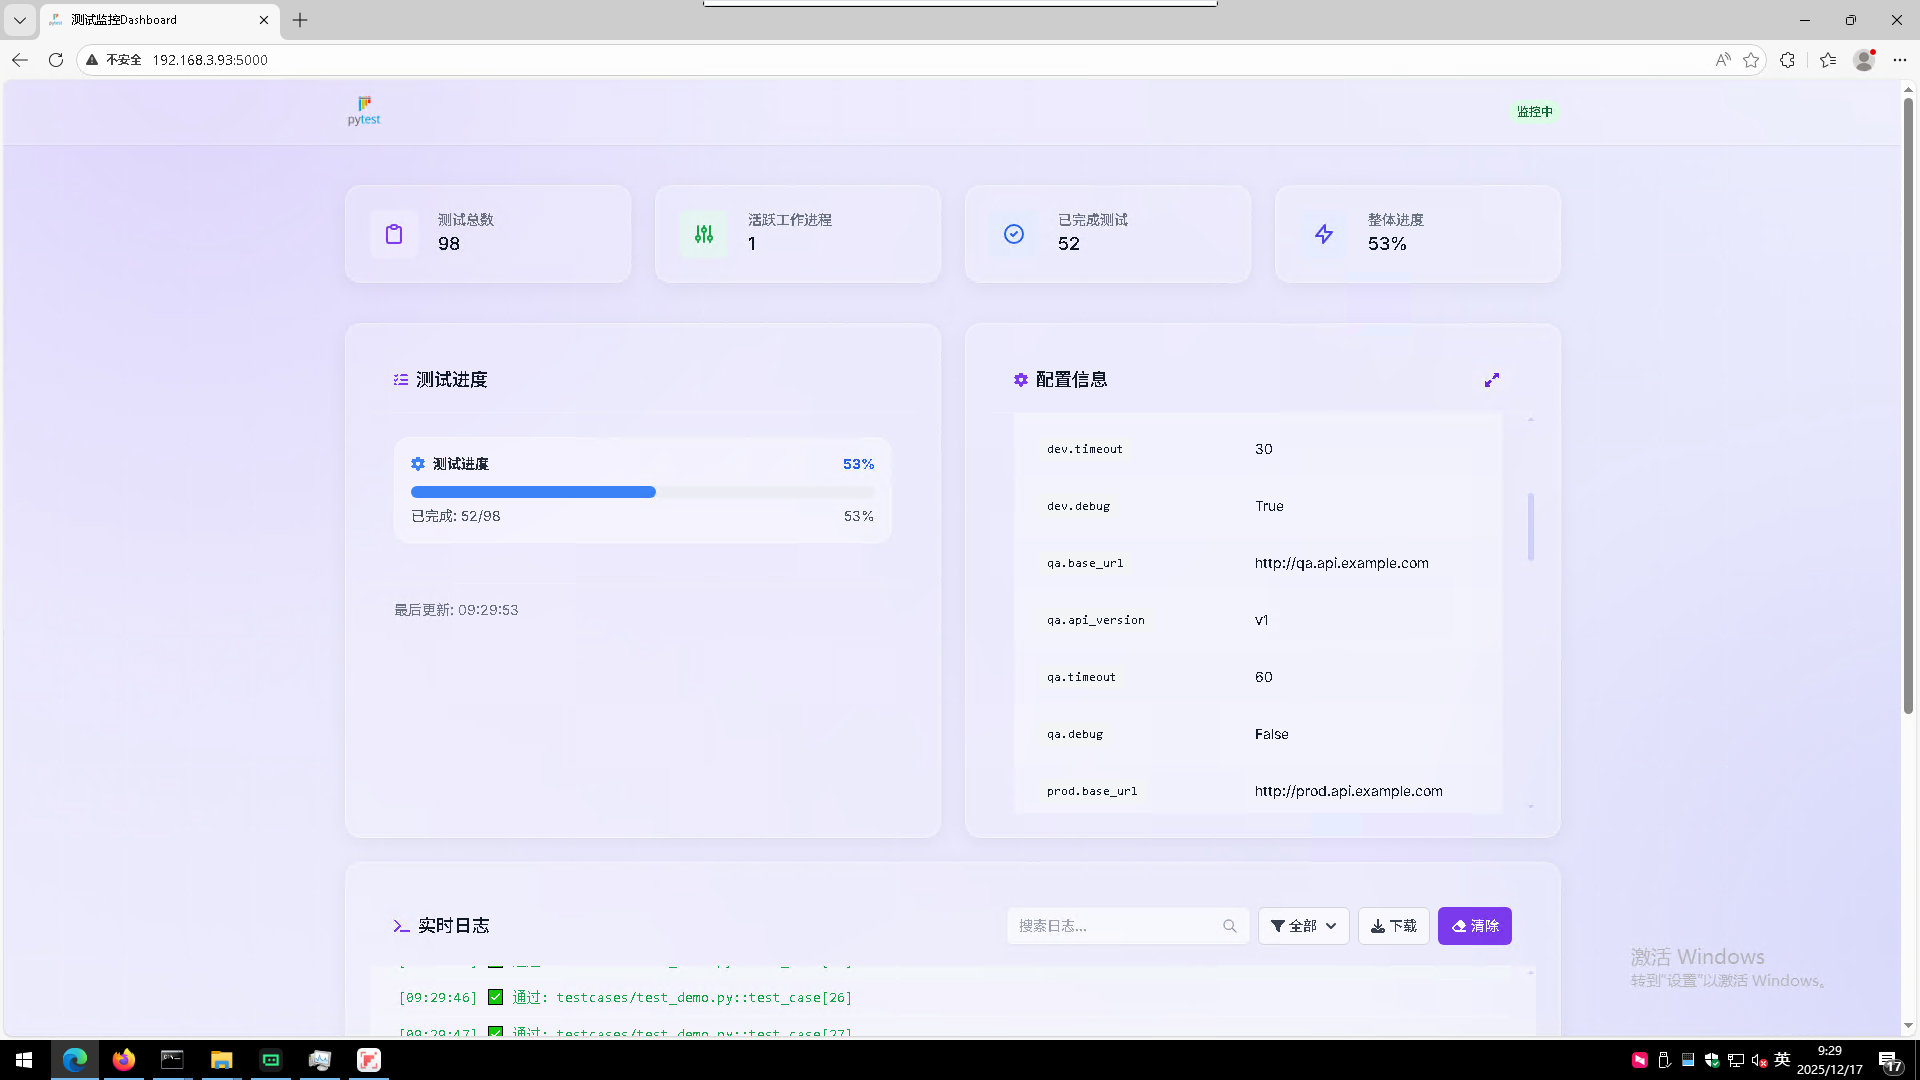Add this page to favorites
The image size is (1920, 1080).
click(1751, 60)
